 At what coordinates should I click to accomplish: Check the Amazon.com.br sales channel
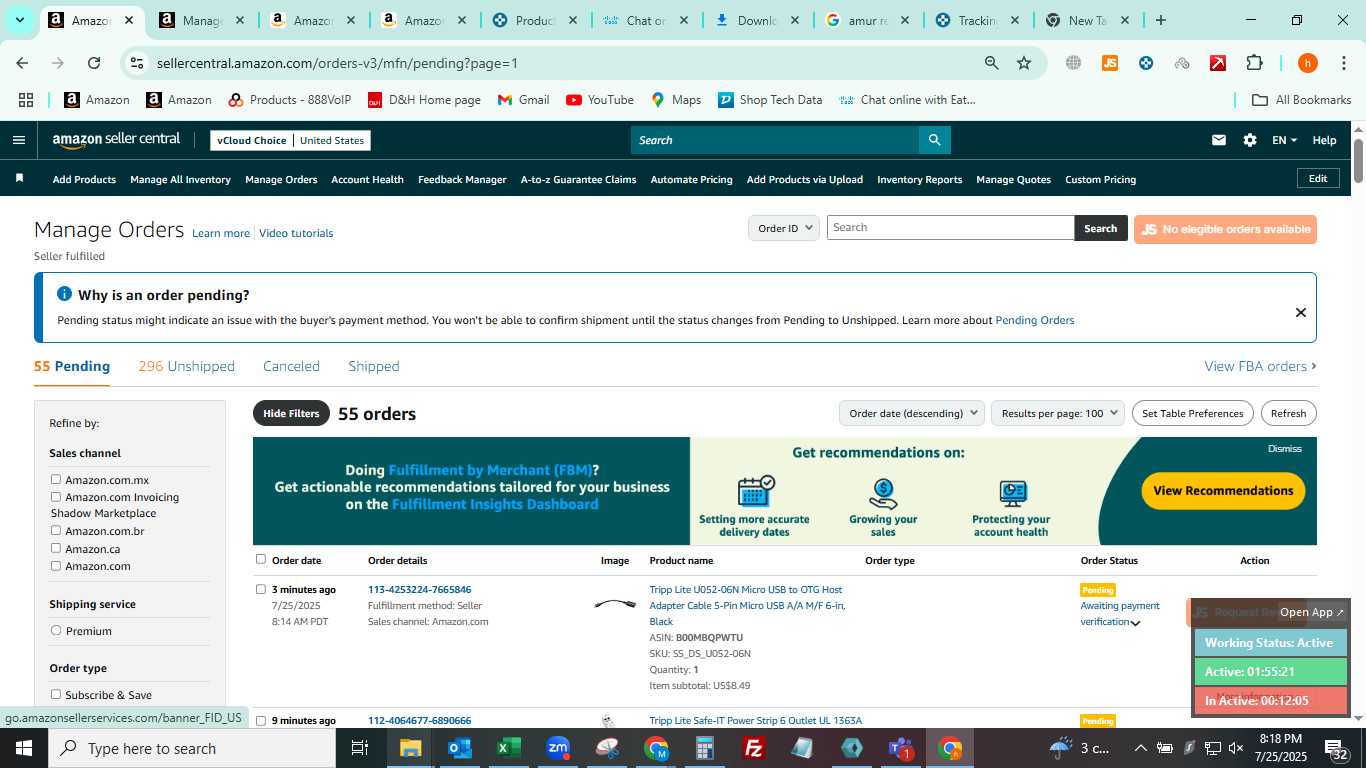point(56,531)
